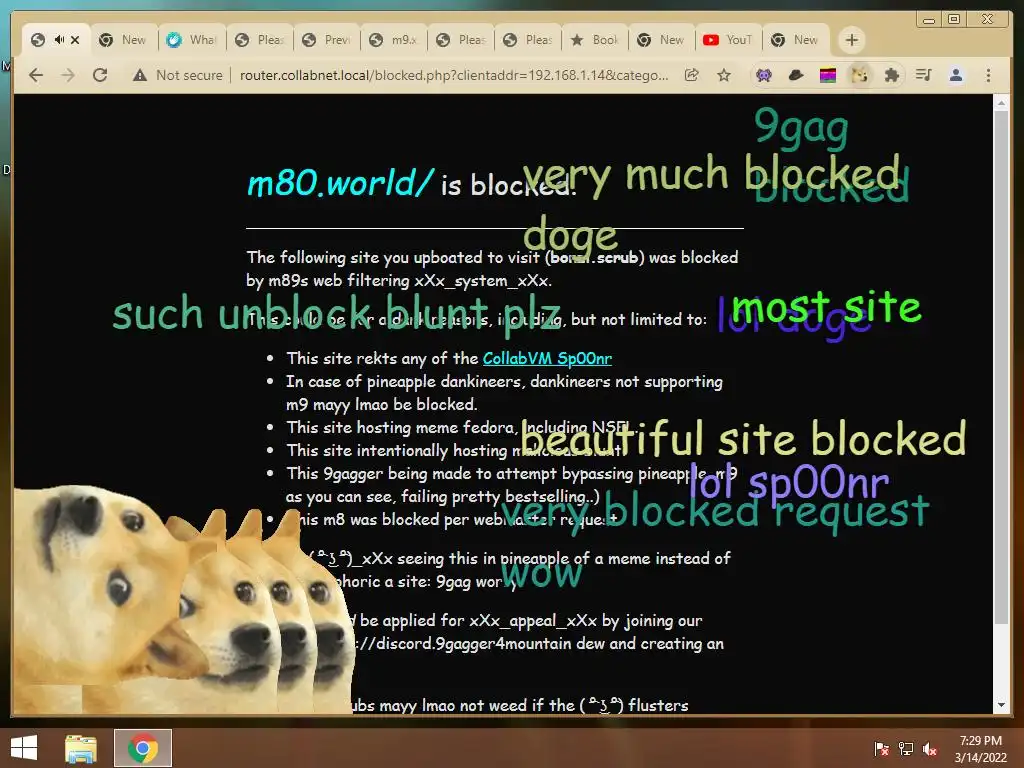Open the Not secure site info
The width and height of the screenshot is (1024, 768).
tap(177, 75)
